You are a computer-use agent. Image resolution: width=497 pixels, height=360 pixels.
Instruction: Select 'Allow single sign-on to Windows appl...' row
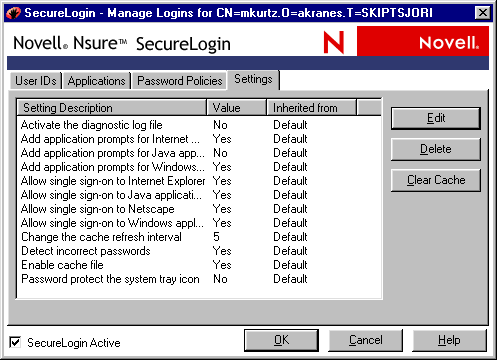[x=199, y=223]
